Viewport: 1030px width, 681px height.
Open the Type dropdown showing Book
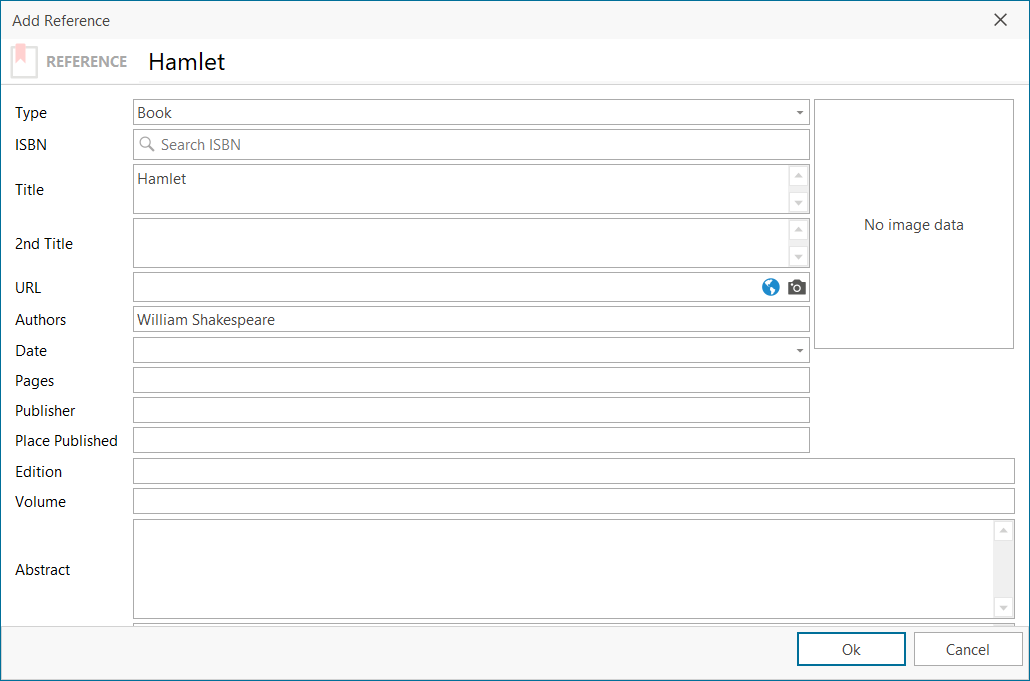(799, 113)
